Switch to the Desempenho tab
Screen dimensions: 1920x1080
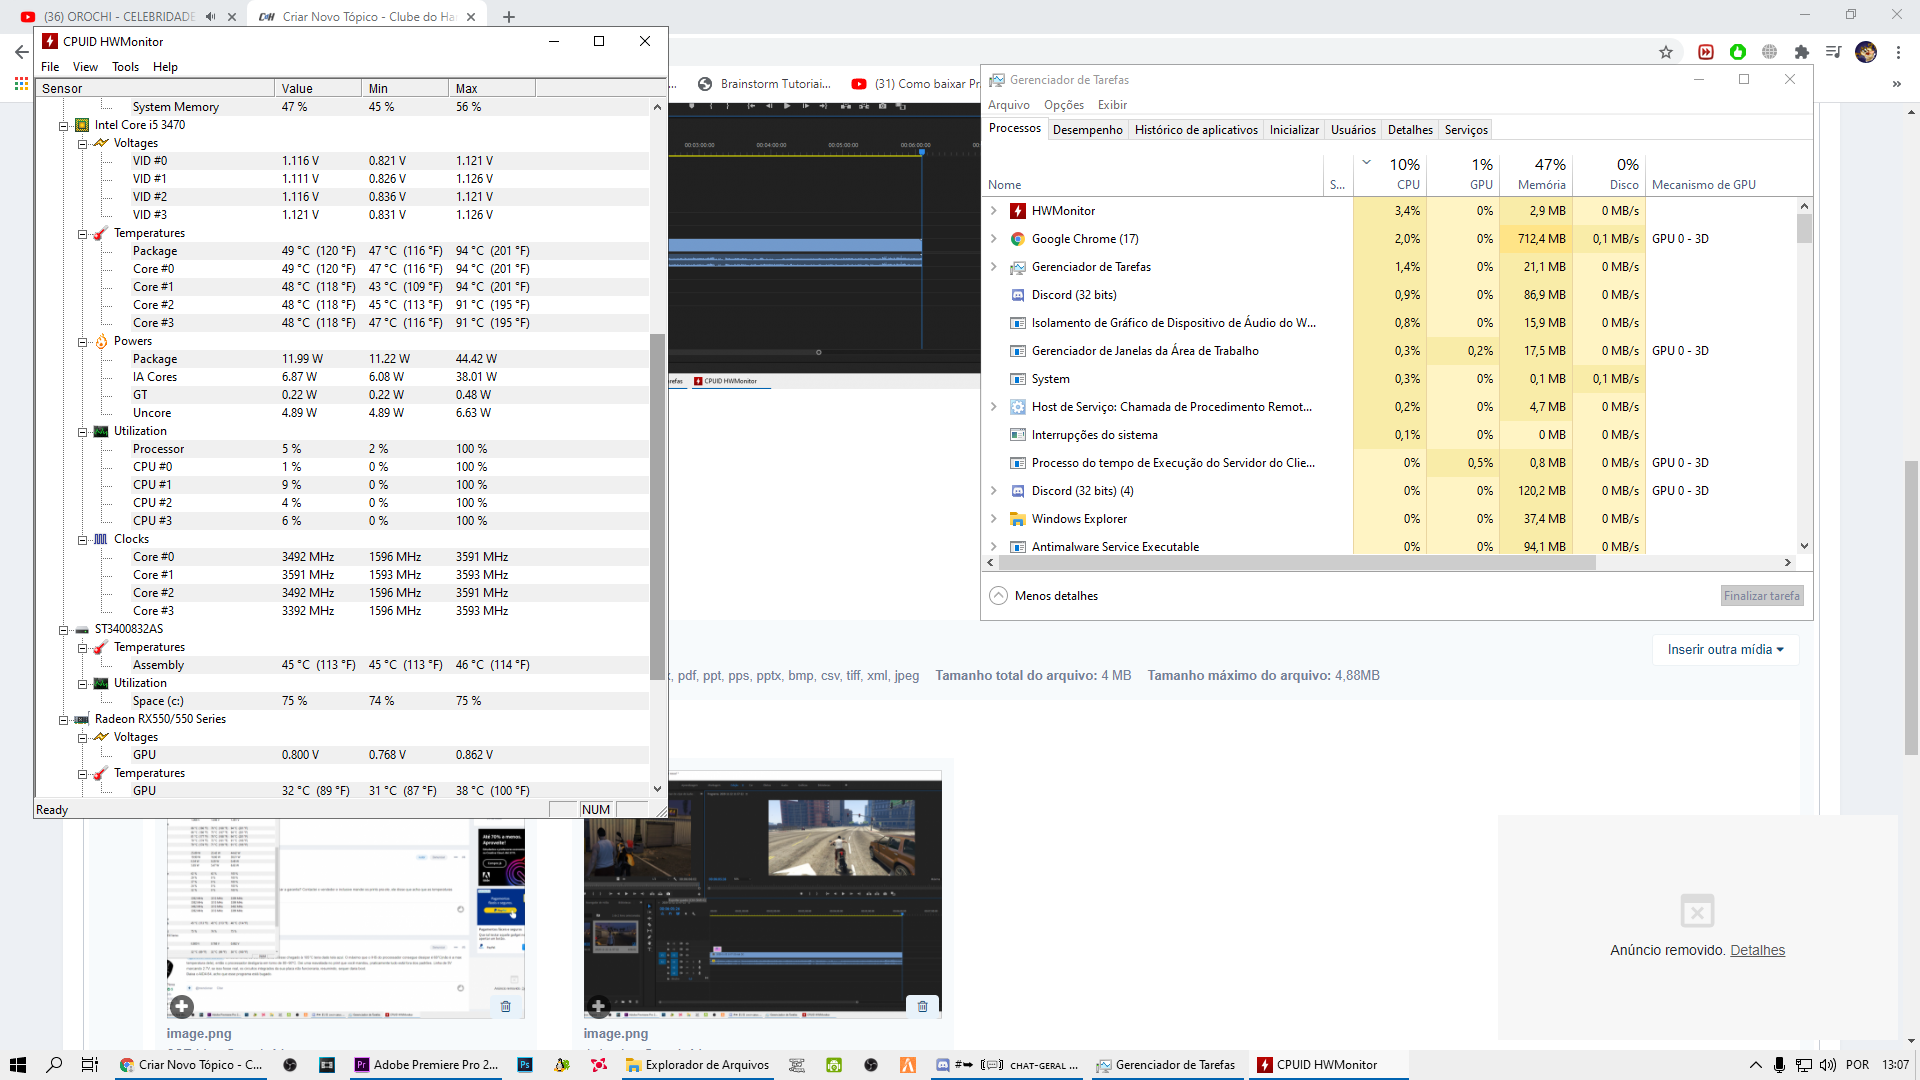[x=1087, y=130]
